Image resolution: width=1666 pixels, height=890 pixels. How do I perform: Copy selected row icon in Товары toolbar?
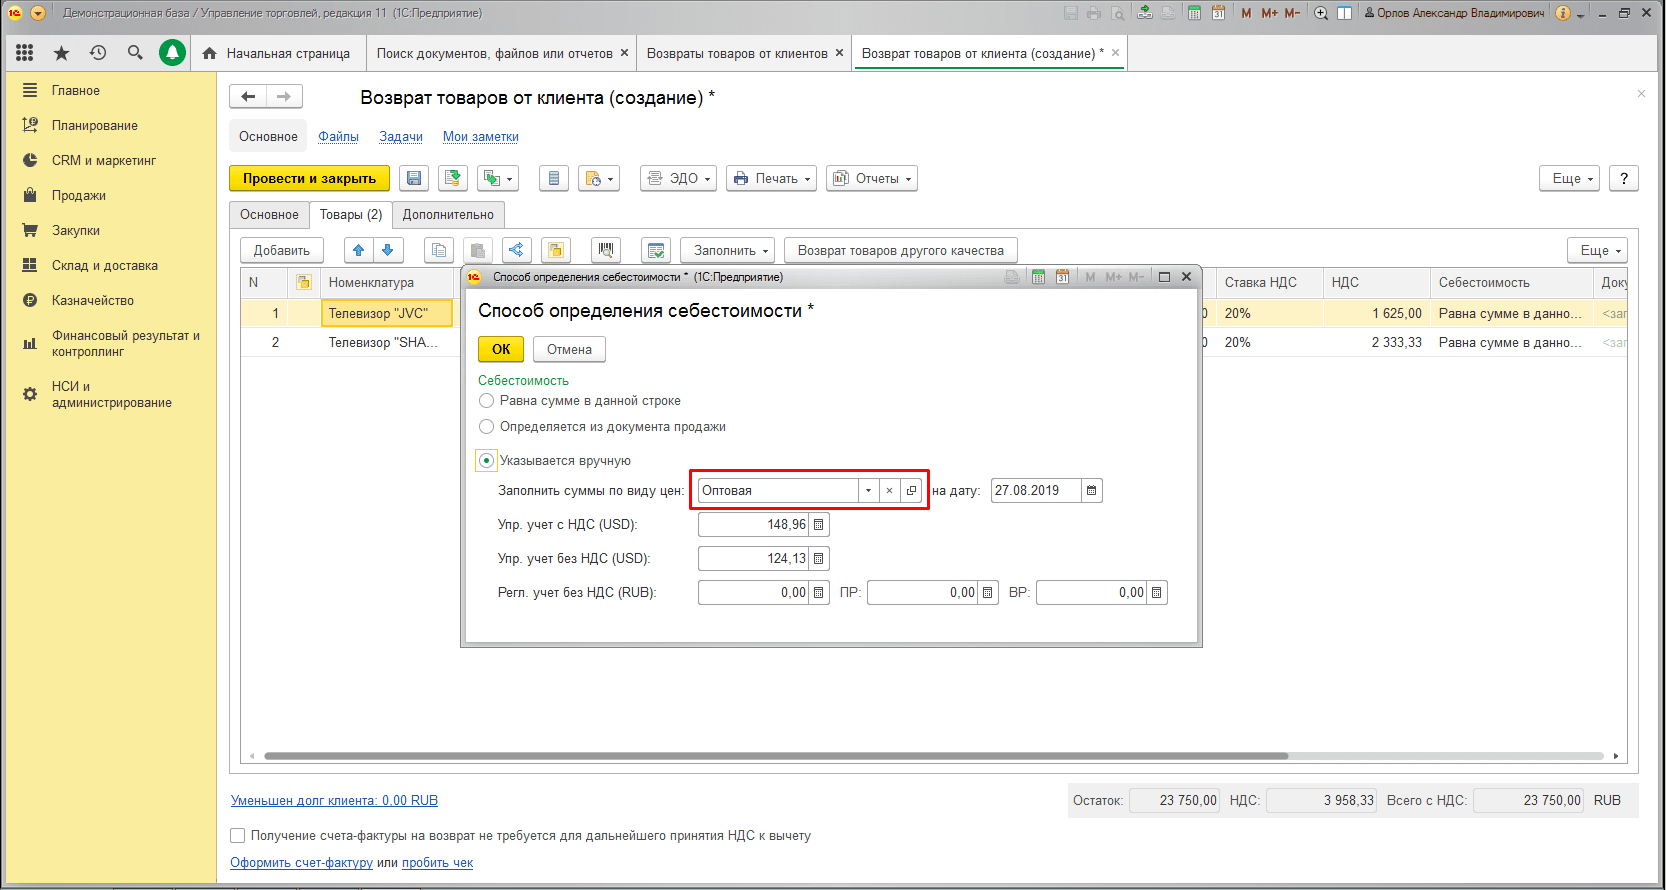tap(439, 250)
